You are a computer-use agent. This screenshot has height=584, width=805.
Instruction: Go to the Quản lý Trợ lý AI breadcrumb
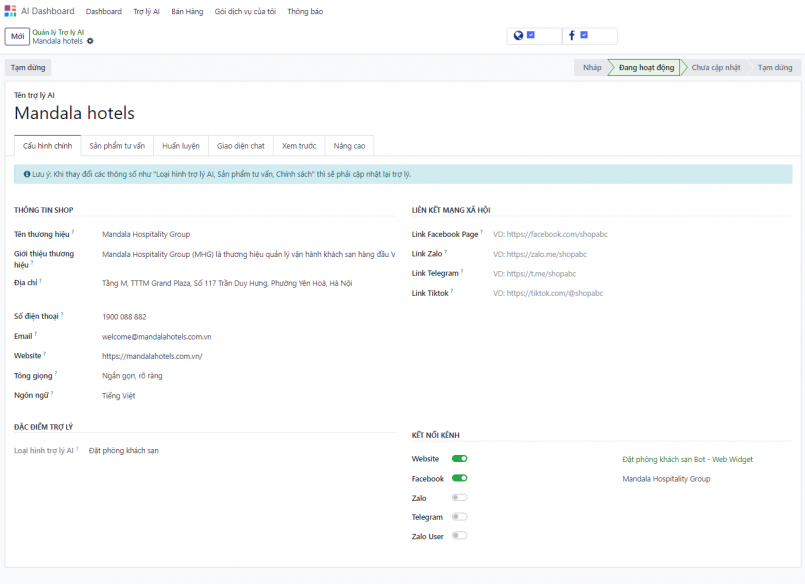coord(58,32)
